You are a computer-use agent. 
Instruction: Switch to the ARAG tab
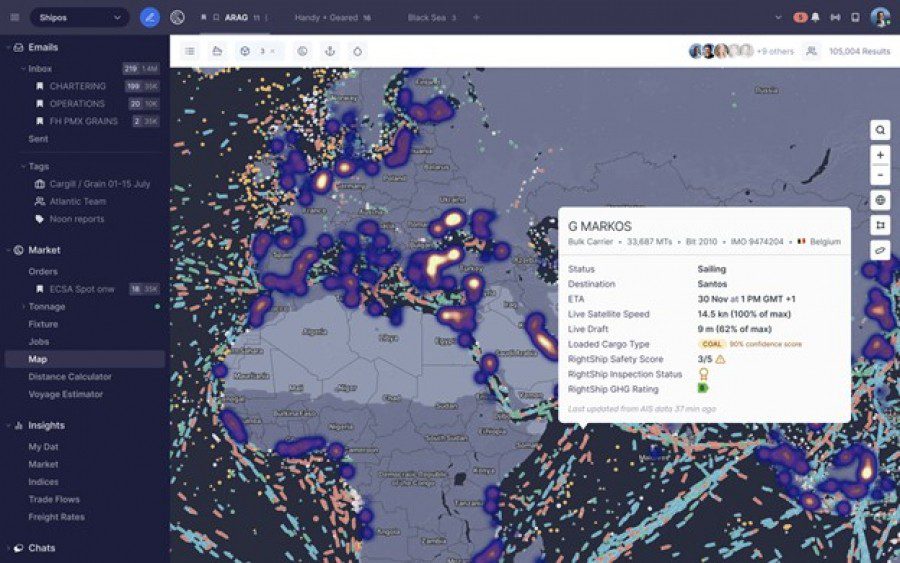click(x=236, y=18)
